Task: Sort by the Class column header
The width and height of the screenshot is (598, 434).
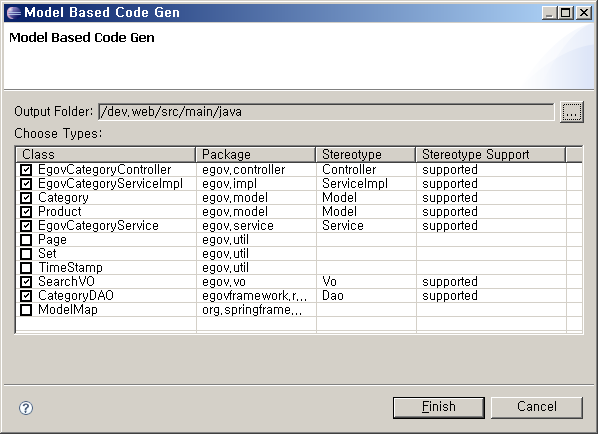Action: 106,154
